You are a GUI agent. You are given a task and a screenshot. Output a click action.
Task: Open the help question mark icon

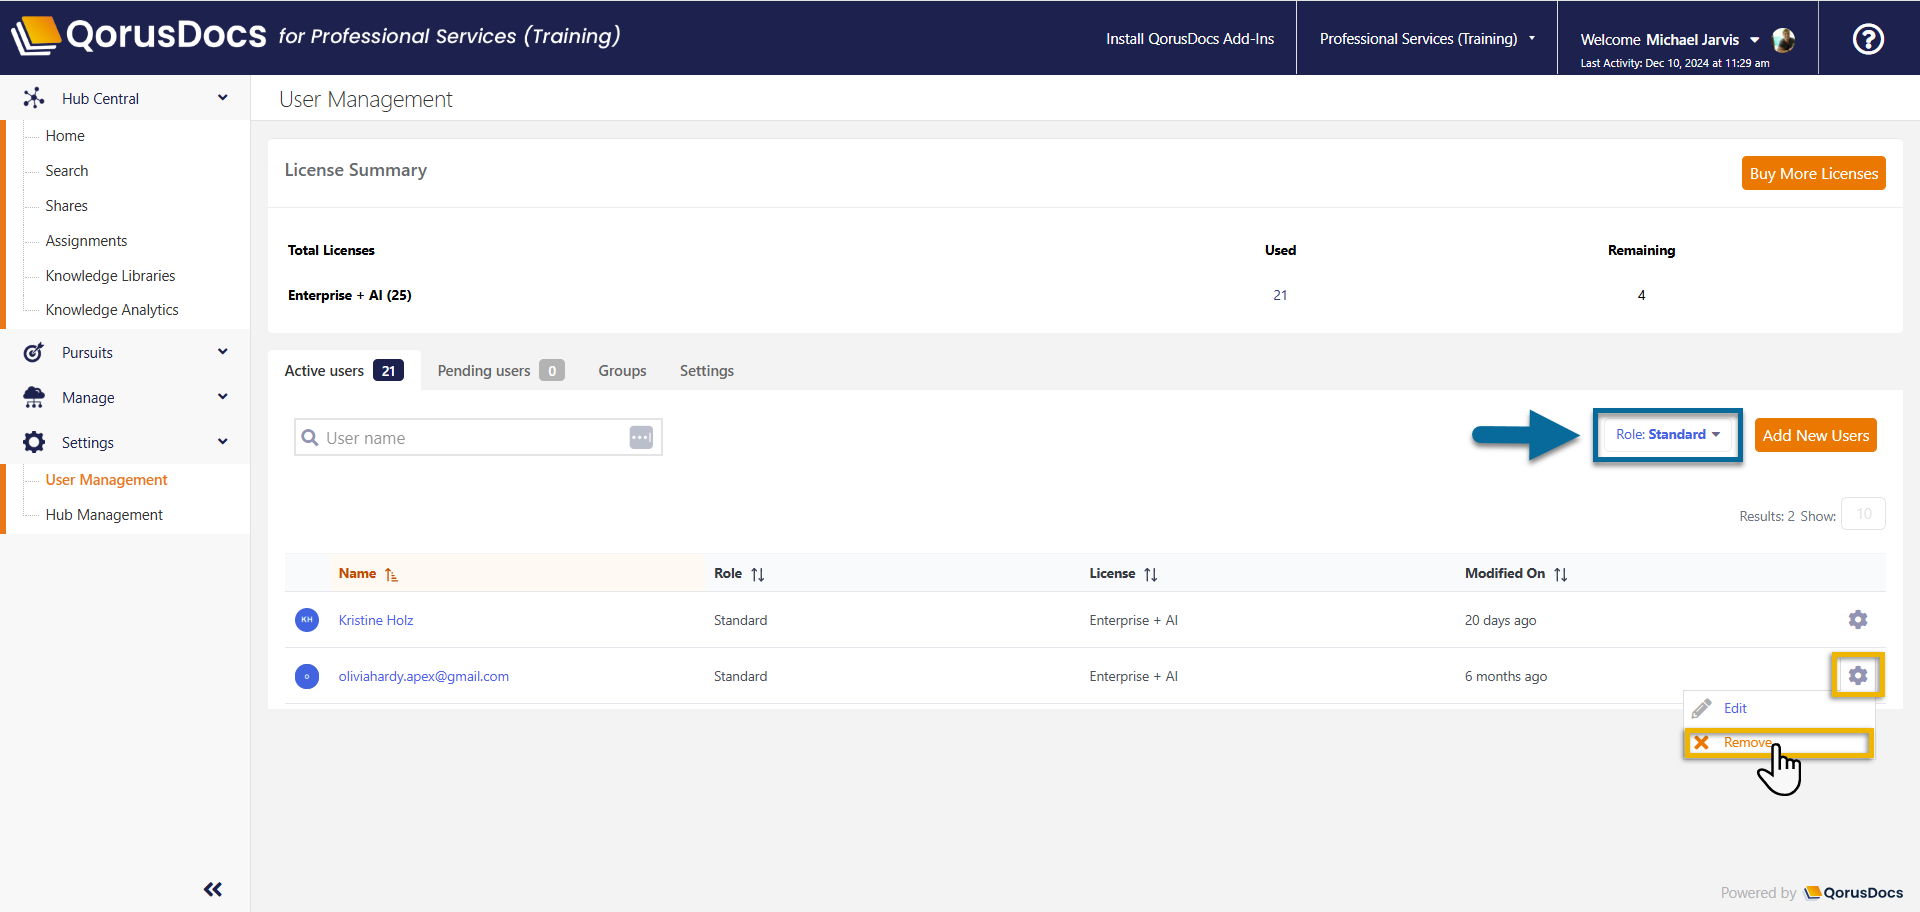(1868, 39)
